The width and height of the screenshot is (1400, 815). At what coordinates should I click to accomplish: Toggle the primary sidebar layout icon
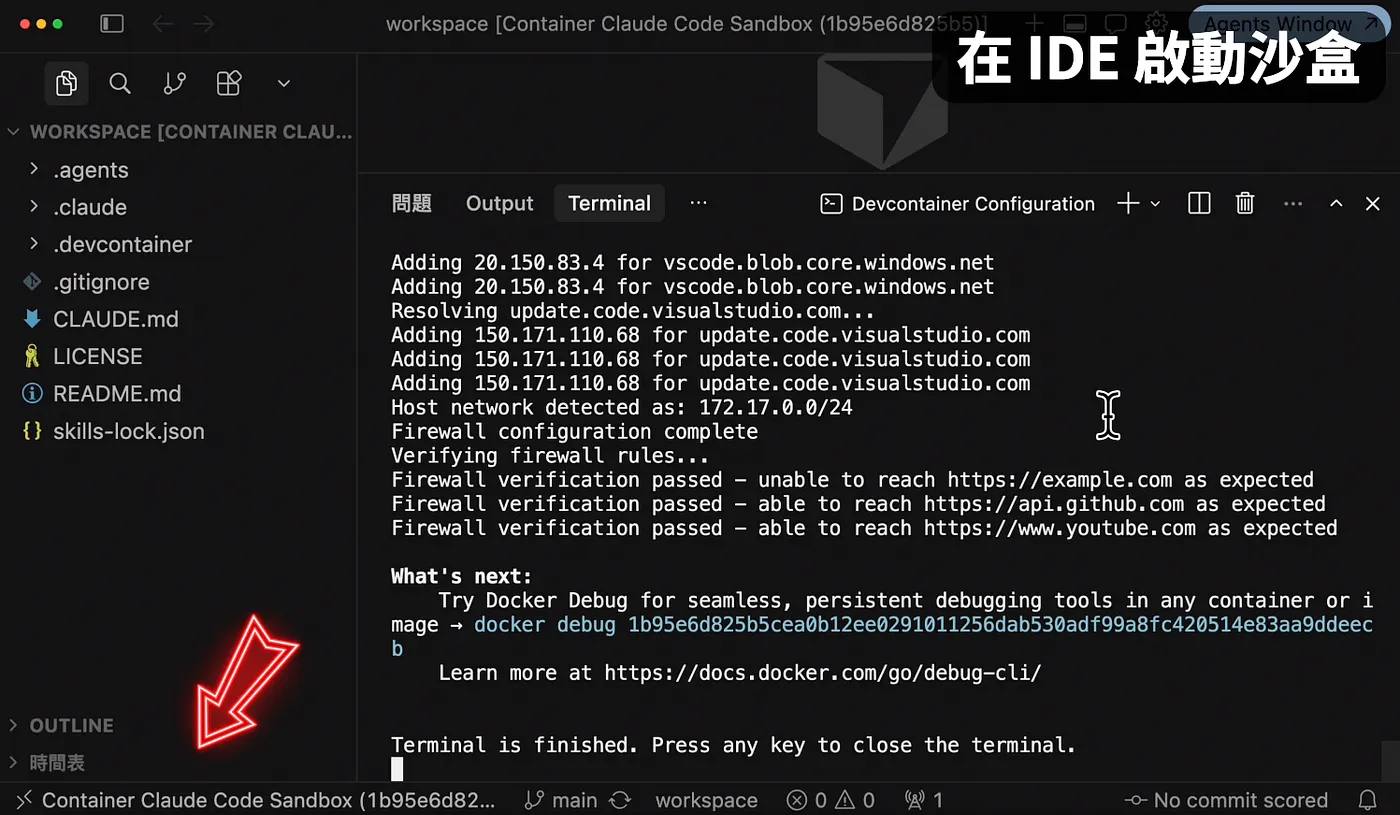pyautogui.click(x=112, y=24)
